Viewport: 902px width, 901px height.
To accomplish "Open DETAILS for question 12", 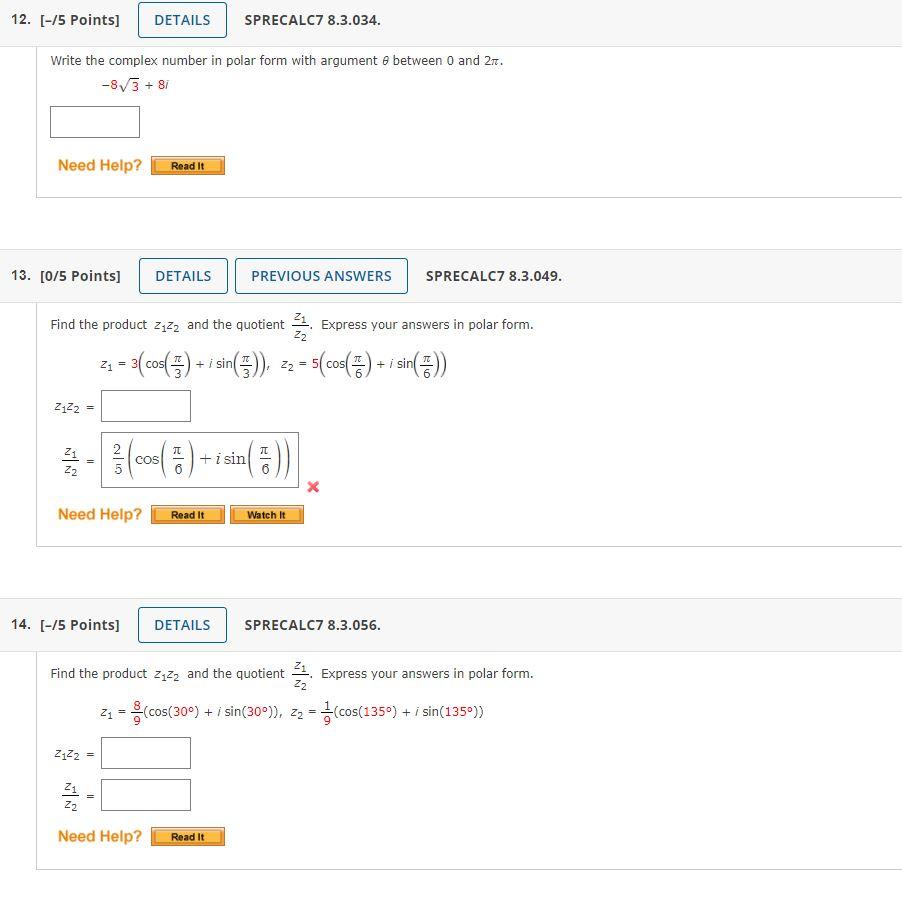I will click(x=181, y=19).
